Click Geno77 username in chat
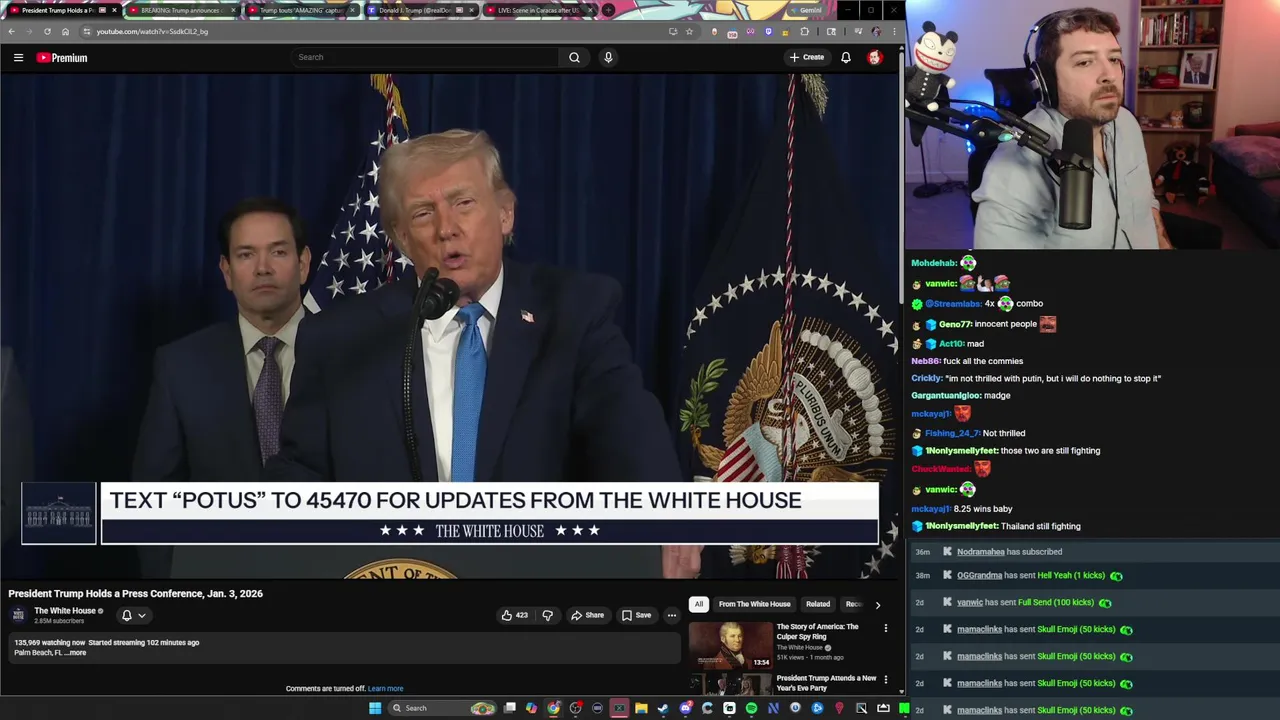Viewport: 1280px width, 720px height. tap(955, 324)
